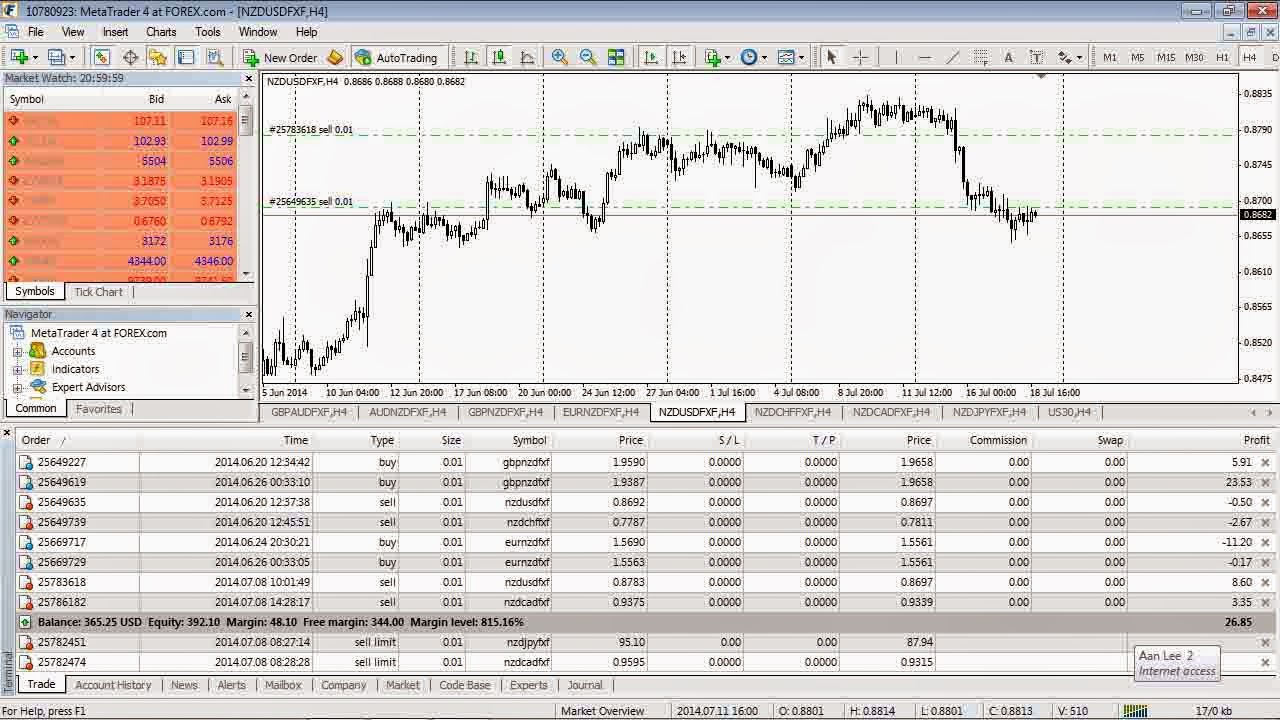The width and height of the screenshot is (1280, 720).
Task: Open the Alerts terminal tab
Action: [x=231, y=685]
